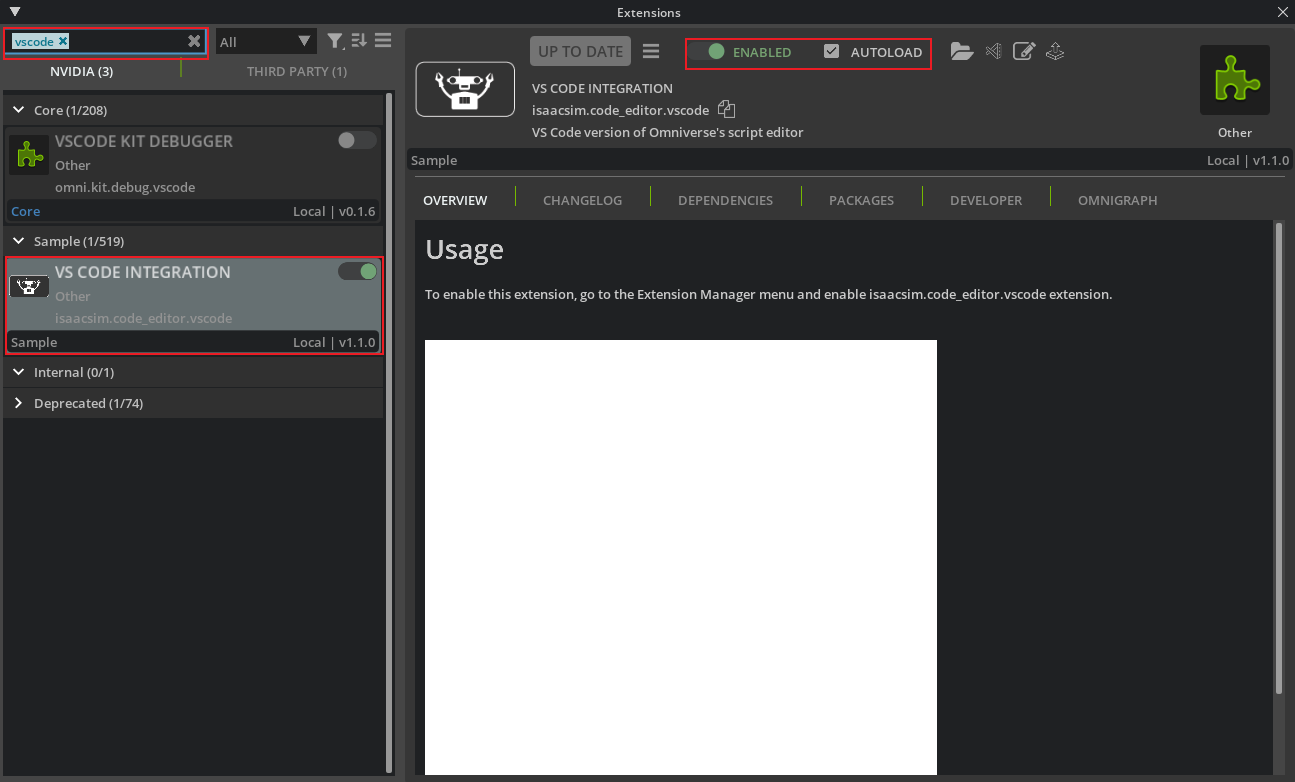
Task: Select the VS CODE INTEGRATION title in list
Action: click(143, 272)
